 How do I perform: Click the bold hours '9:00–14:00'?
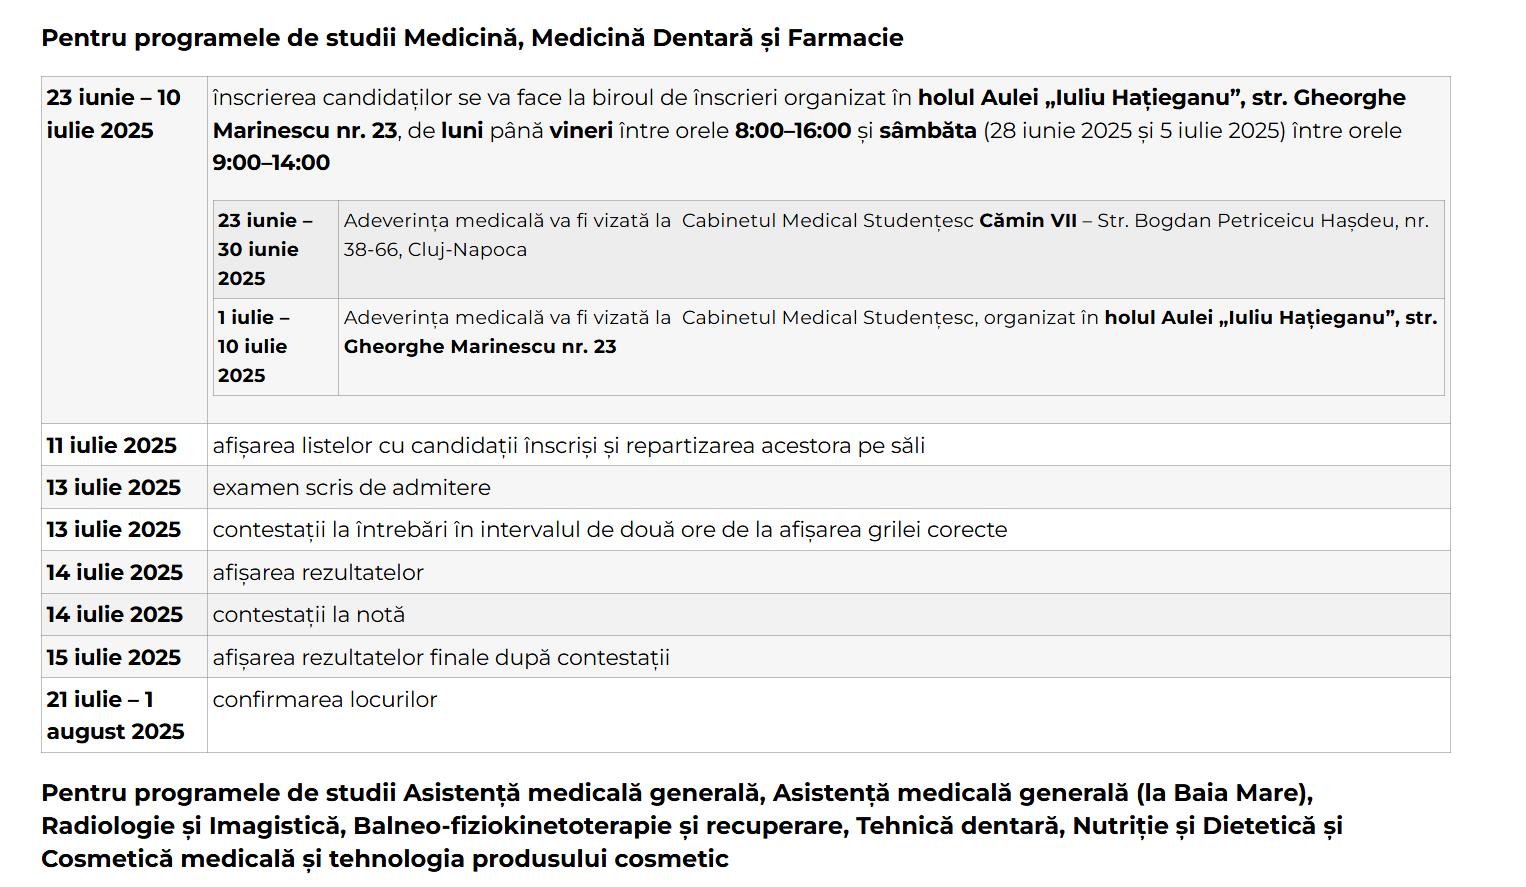271,163
